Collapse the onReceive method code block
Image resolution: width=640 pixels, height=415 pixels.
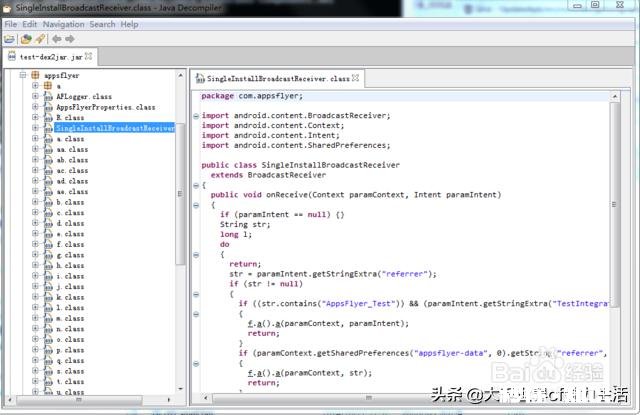click(196, 205)
